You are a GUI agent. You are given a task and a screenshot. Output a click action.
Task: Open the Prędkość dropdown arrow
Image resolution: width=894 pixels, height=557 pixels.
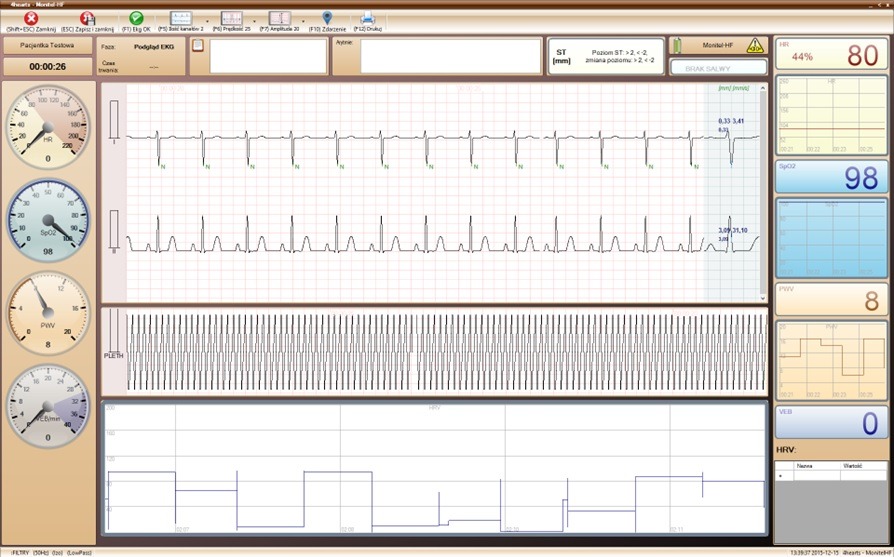pos(255,20)
